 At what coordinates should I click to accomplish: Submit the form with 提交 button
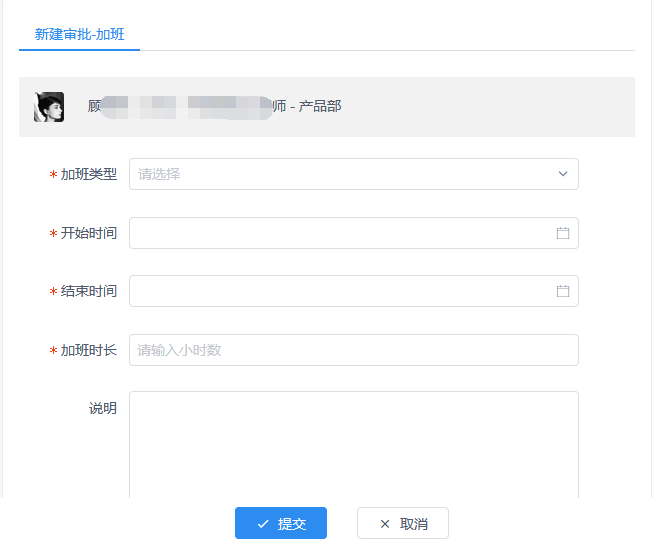[x=281, y=523]
